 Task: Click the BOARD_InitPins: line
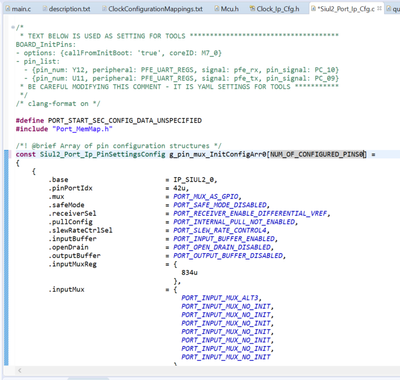(46, 44)
